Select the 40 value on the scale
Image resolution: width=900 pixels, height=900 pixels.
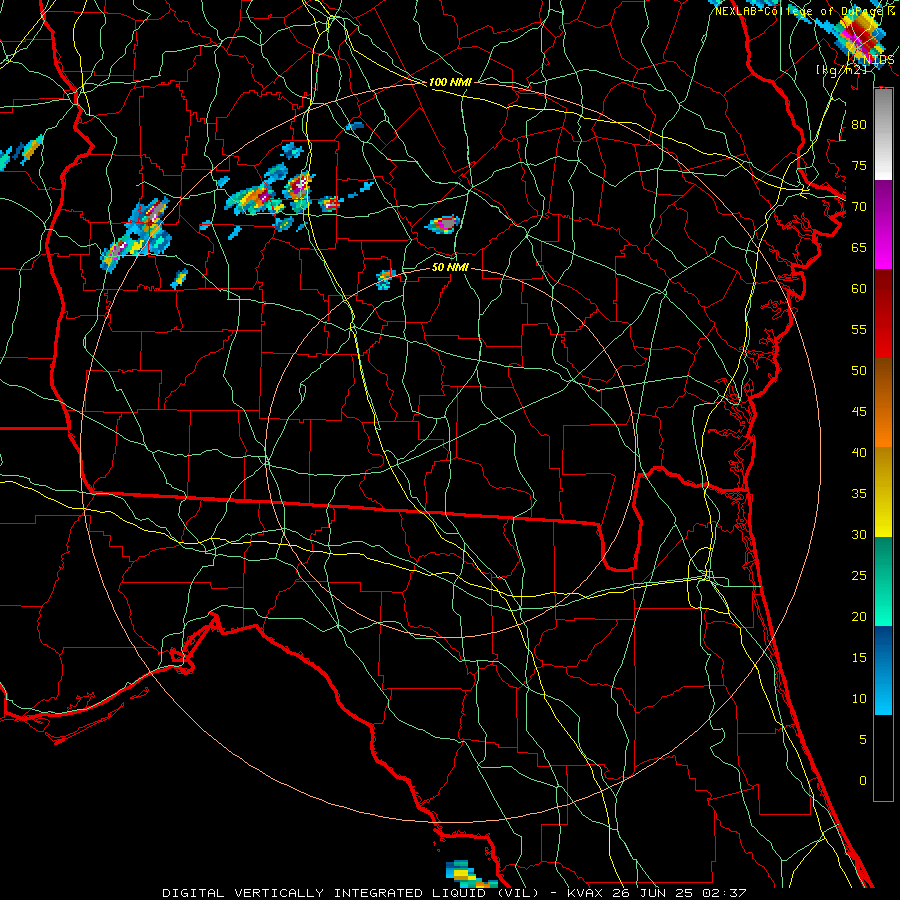click(x=859, y=452)
